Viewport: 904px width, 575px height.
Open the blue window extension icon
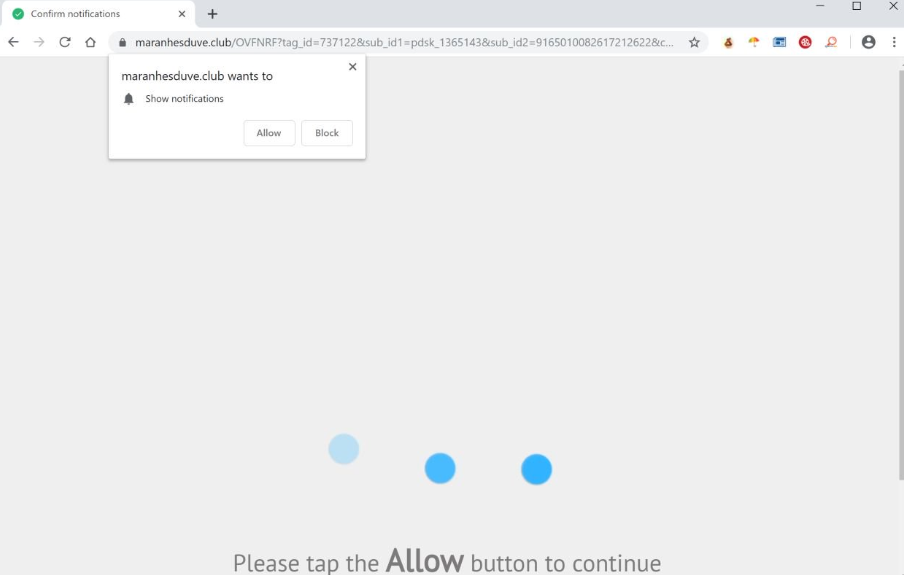(x=779, y=42)
